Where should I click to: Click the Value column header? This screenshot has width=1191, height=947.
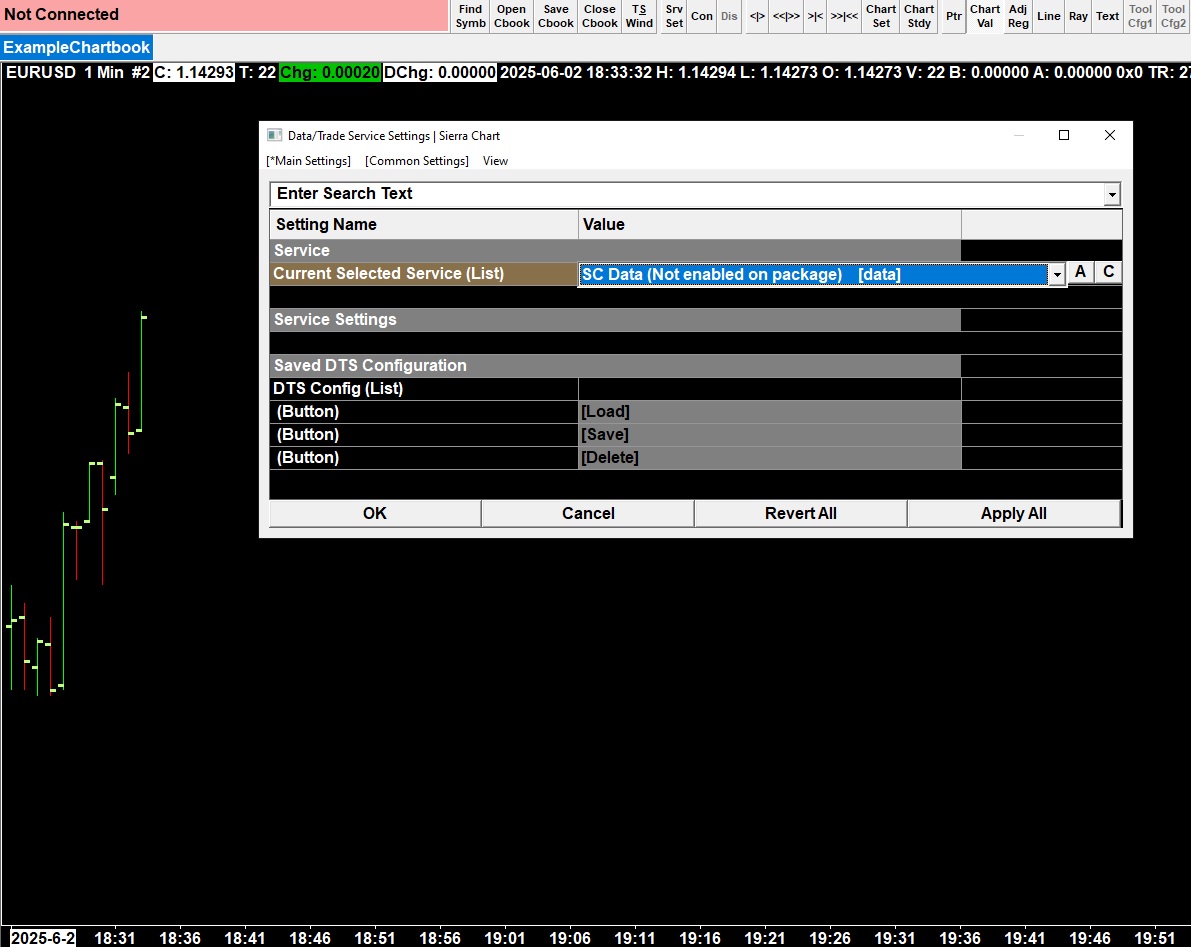[769, 225]
